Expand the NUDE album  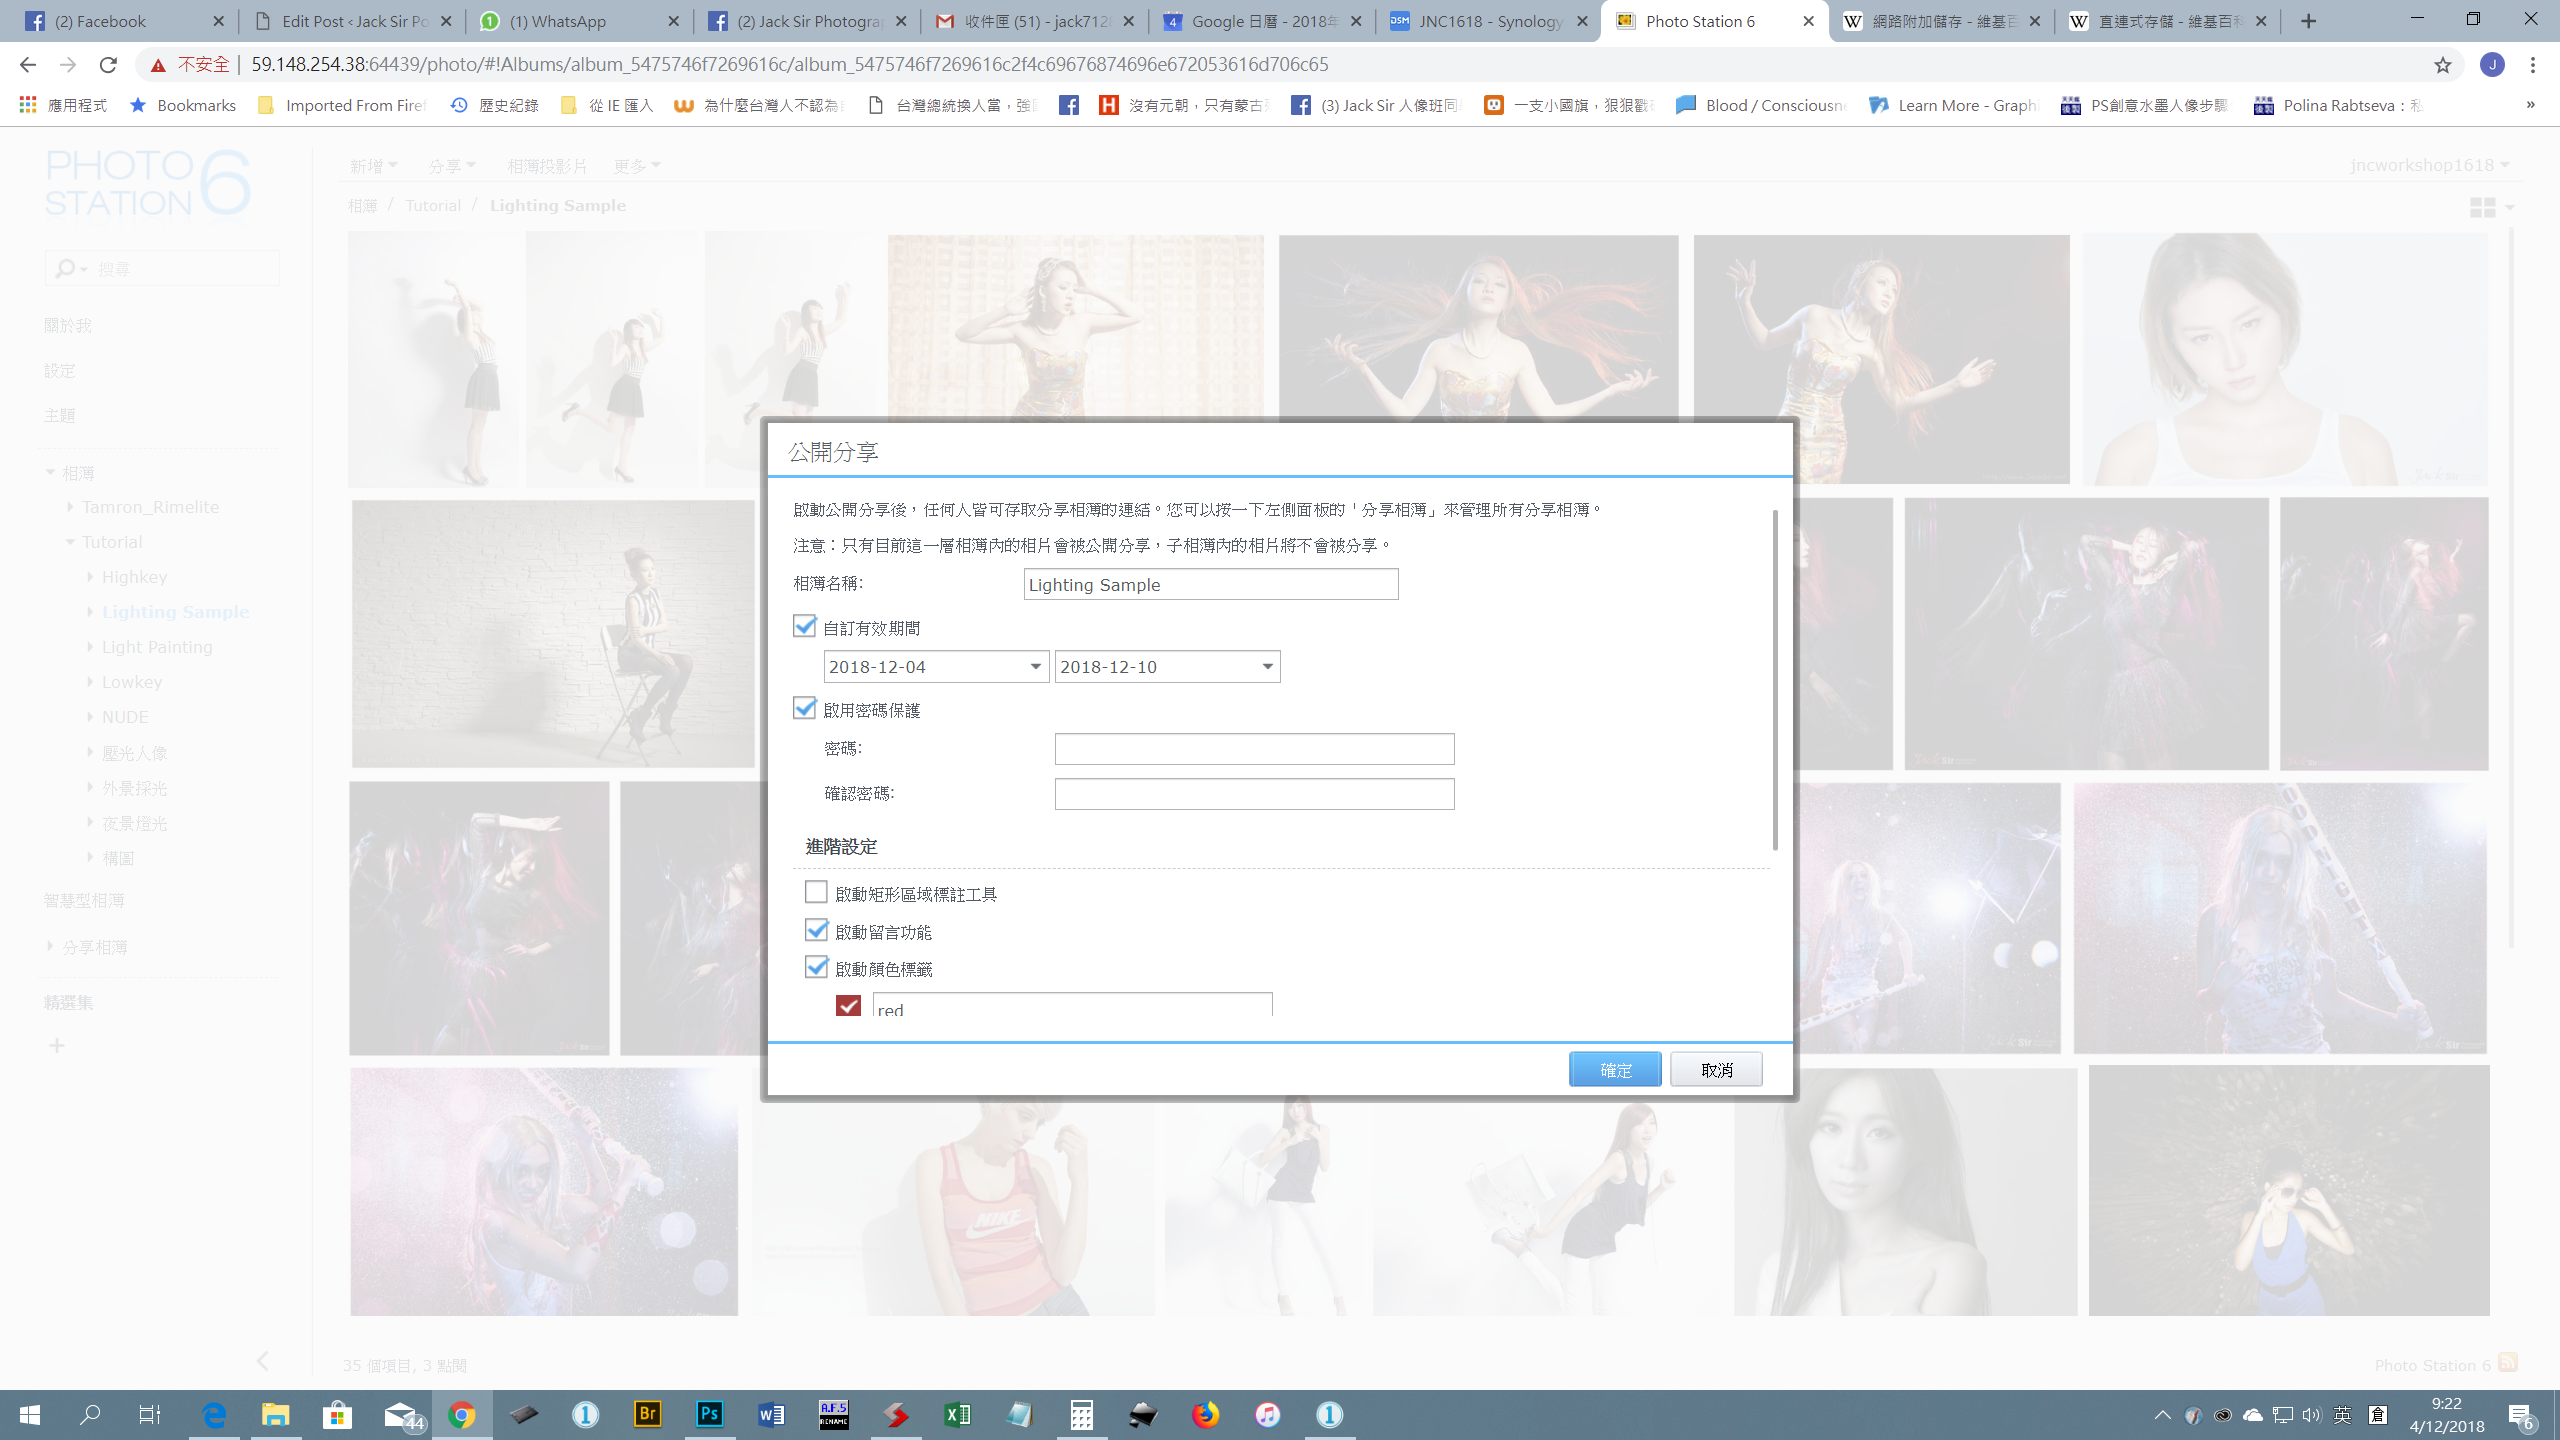[90, 717]
